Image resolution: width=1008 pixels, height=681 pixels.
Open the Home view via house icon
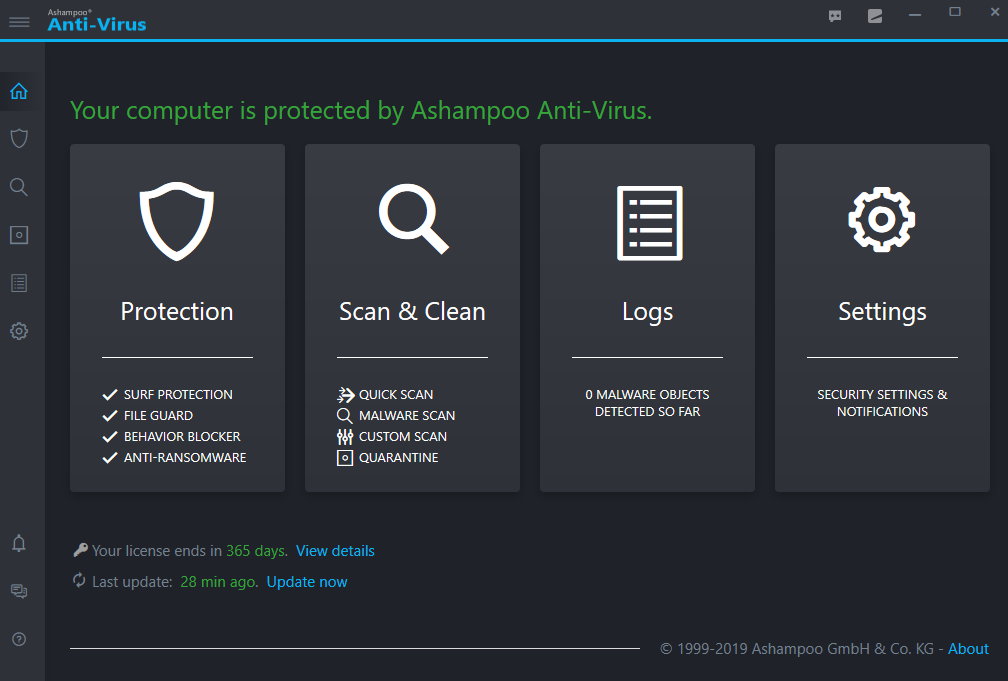(18, 91)
